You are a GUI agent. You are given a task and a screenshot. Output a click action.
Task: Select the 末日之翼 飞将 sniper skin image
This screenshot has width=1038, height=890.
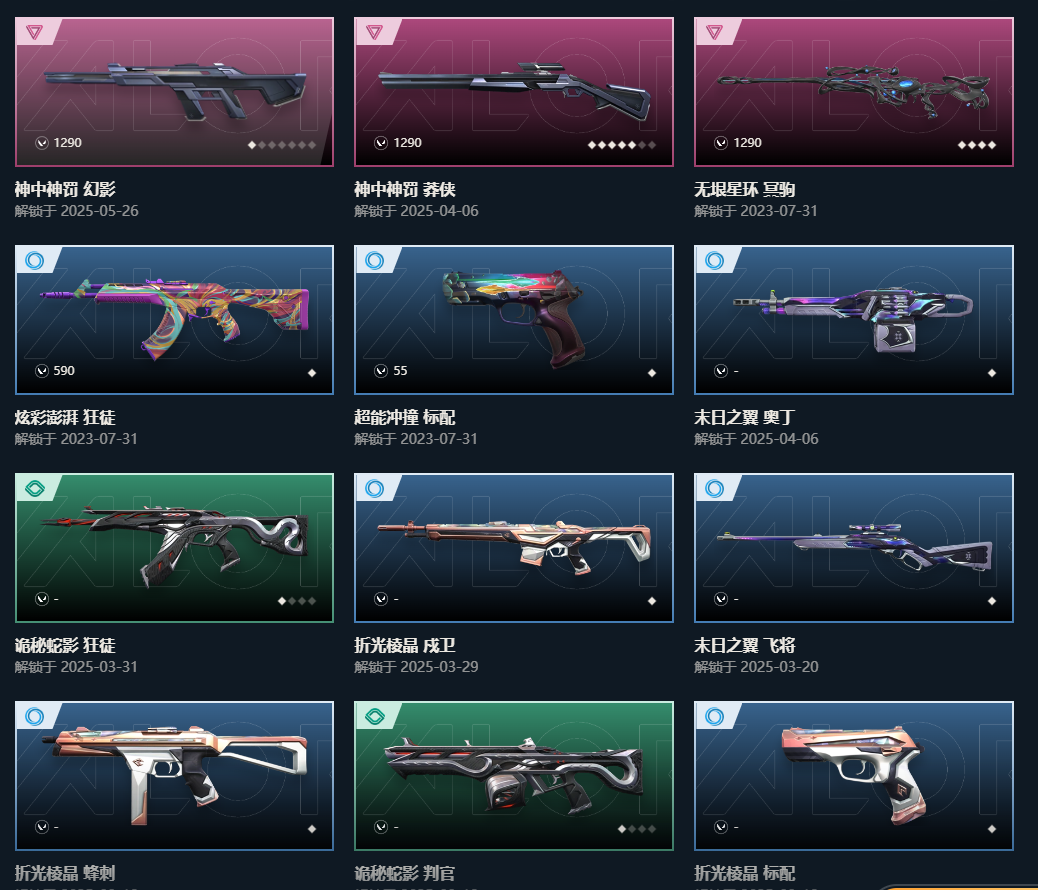(853, 548)
